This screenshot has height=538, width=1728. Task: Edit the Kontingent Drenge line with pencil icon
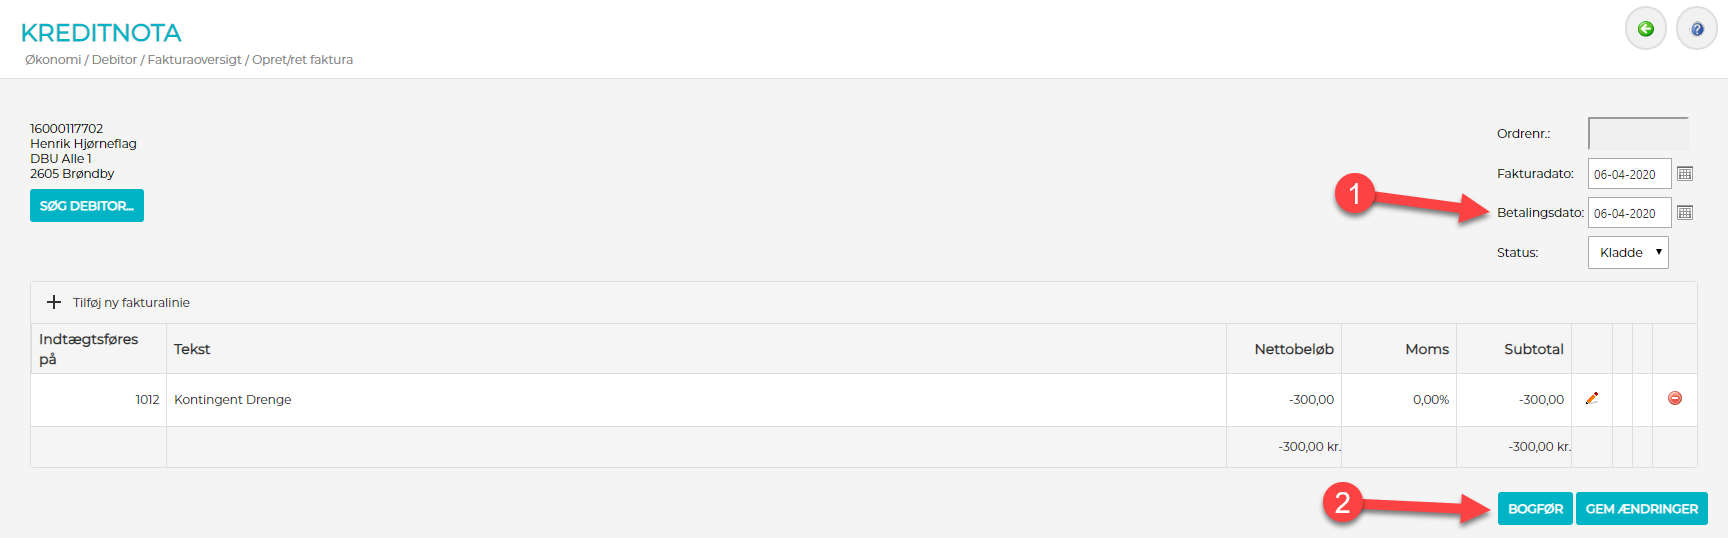(x=1592, y=398)
